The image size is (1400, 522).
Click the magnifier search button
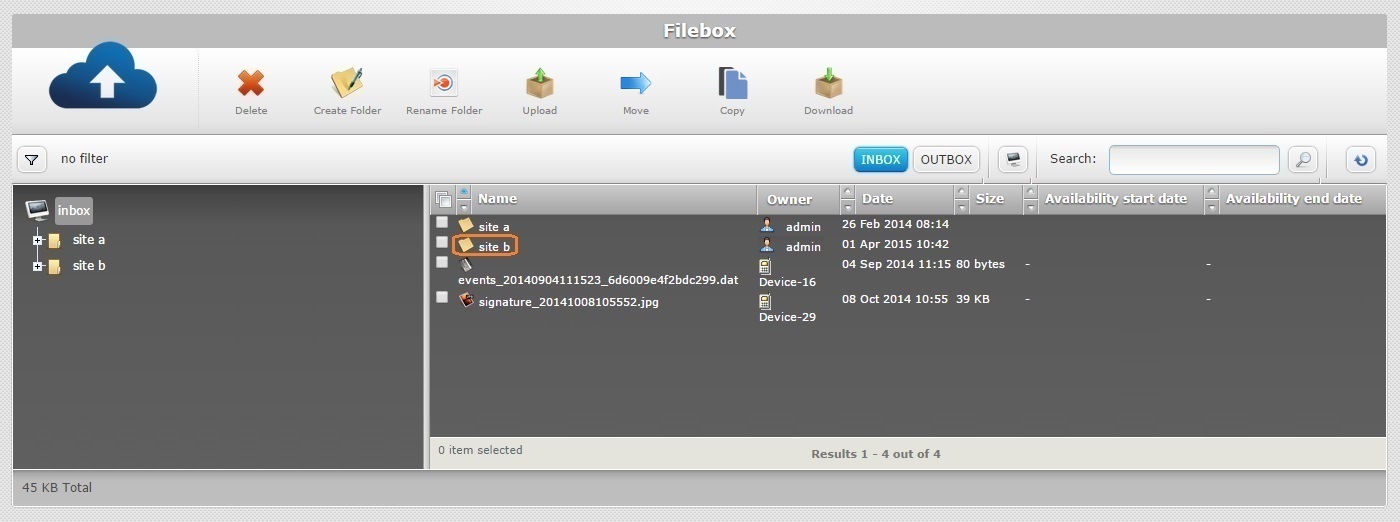pos(1302,159)
